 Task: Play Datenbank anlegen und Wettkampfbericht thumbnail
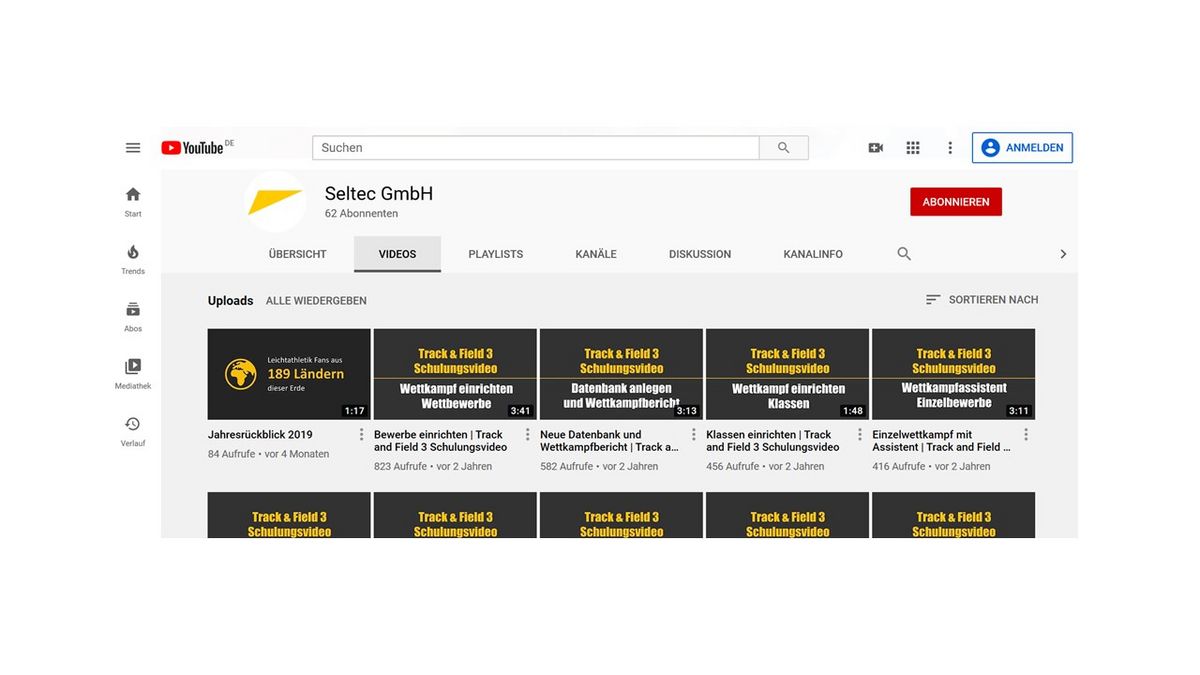point(621,374)
